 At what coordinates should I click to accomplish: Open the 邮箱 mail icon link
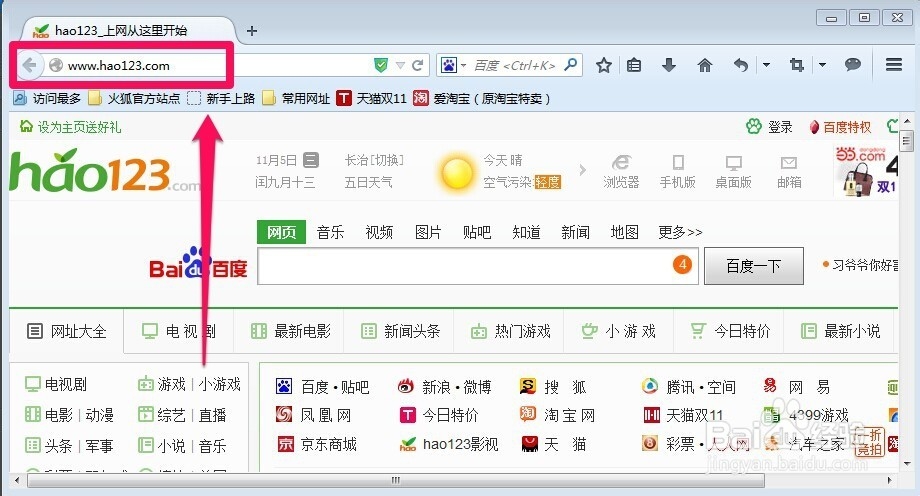point(789,172)
